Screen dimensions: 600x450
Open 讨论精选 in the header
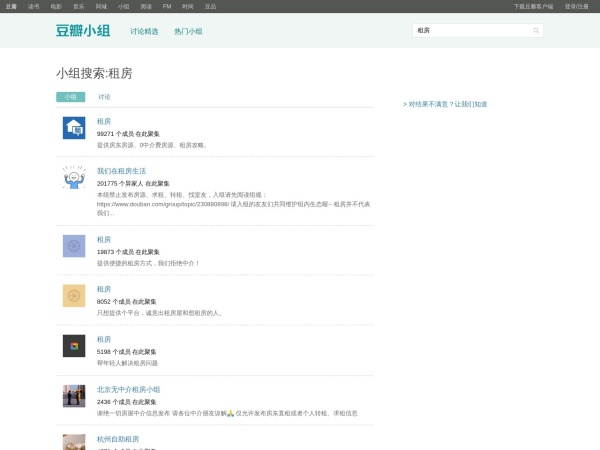[x=144, y=31]
